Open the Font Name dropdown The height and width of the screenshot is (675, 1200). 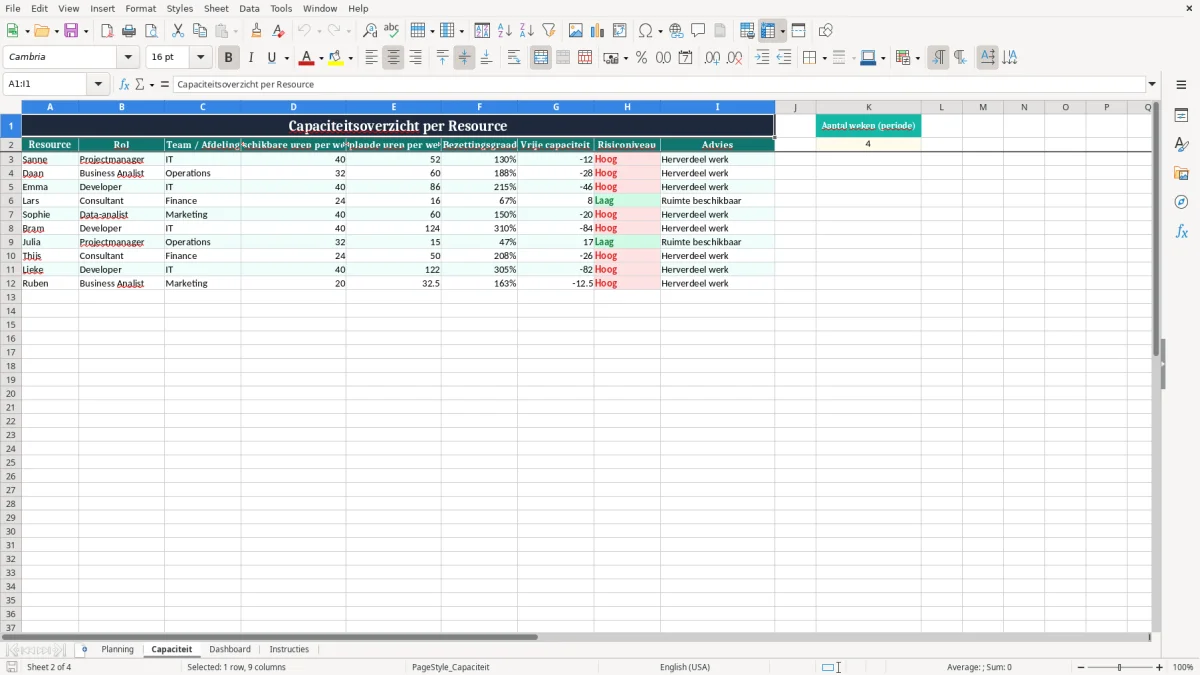[x=128, y=58]
